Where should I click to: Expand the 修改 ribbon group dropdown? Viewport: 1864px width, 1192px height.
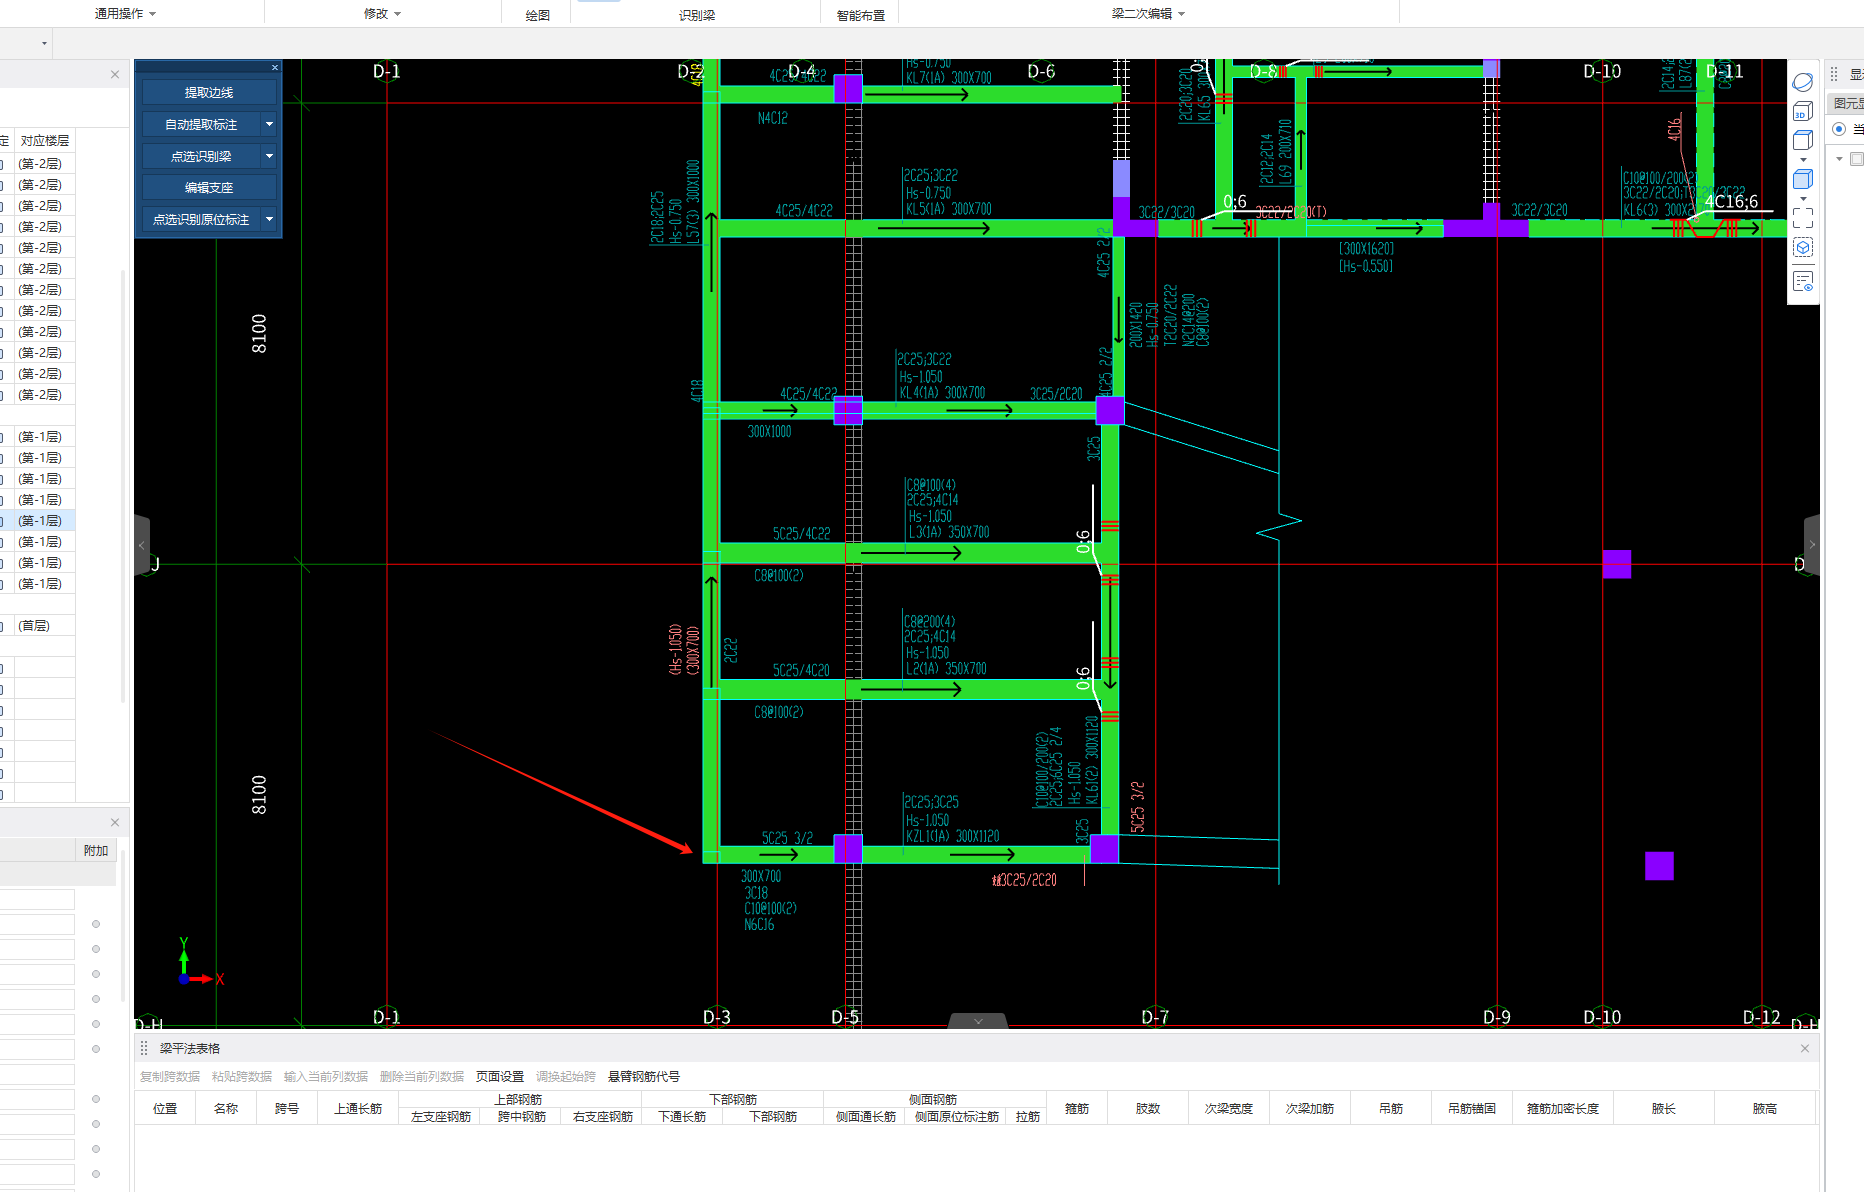[397, 14]
